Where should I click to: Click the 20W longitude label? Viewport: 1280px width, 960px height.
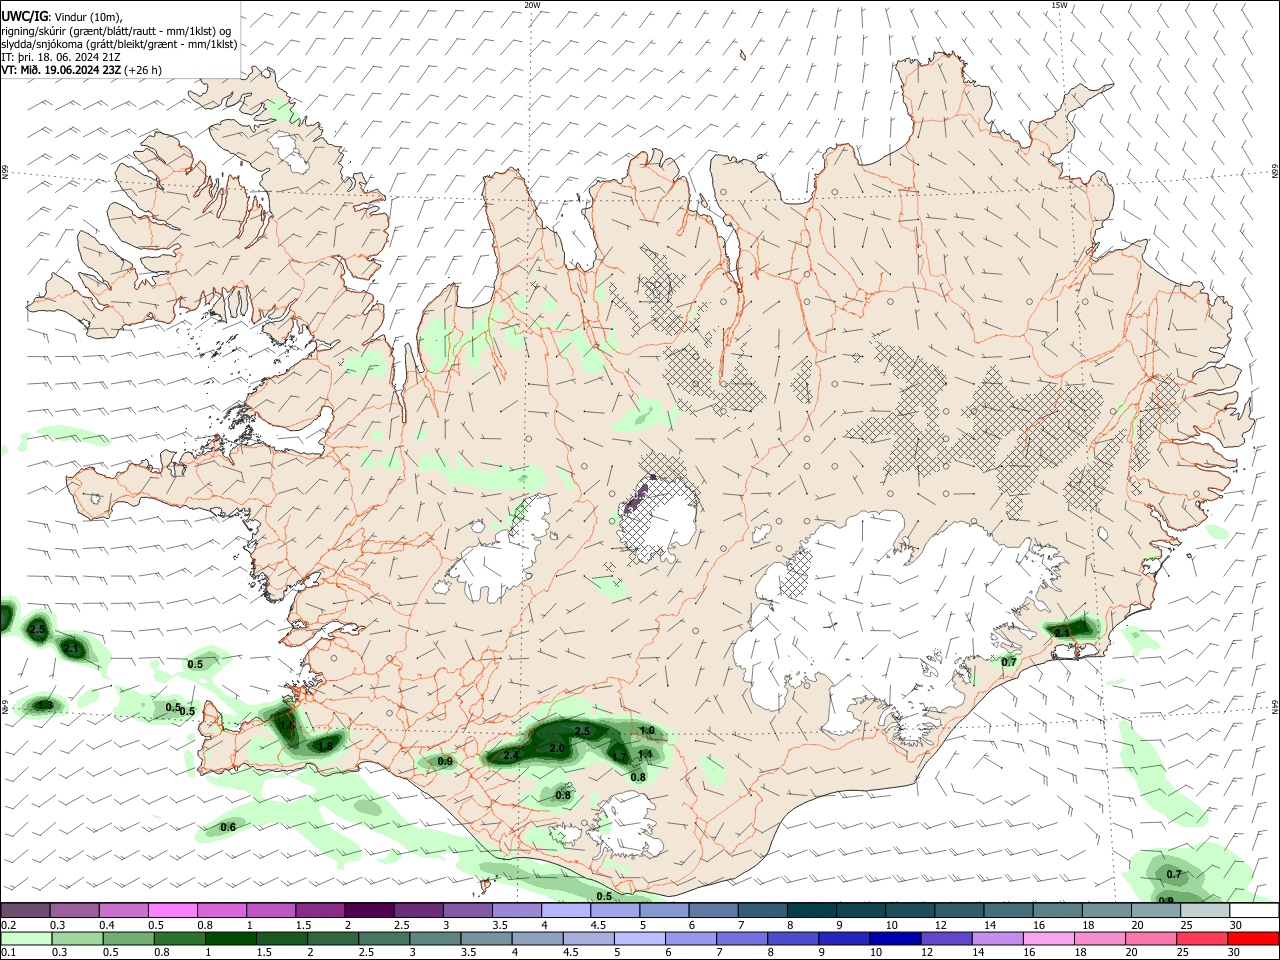point(532,5)
